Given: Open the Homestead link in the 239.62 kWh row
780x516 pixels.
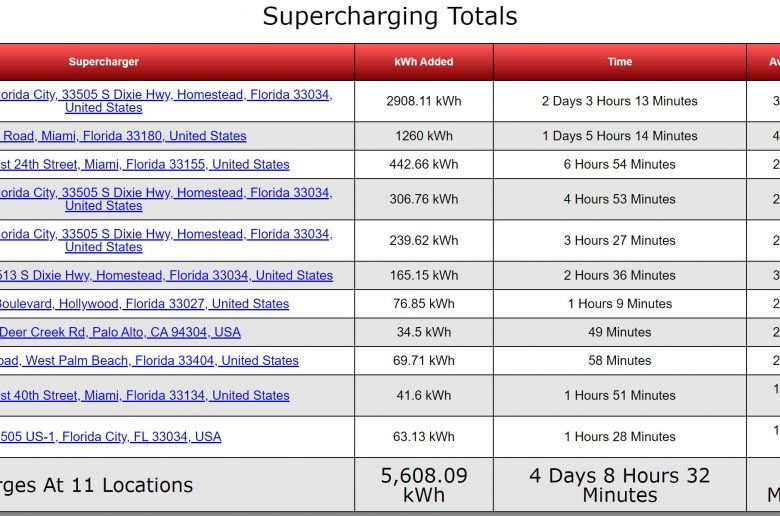Looking at the screenshot, I should (x=166, y=240).
